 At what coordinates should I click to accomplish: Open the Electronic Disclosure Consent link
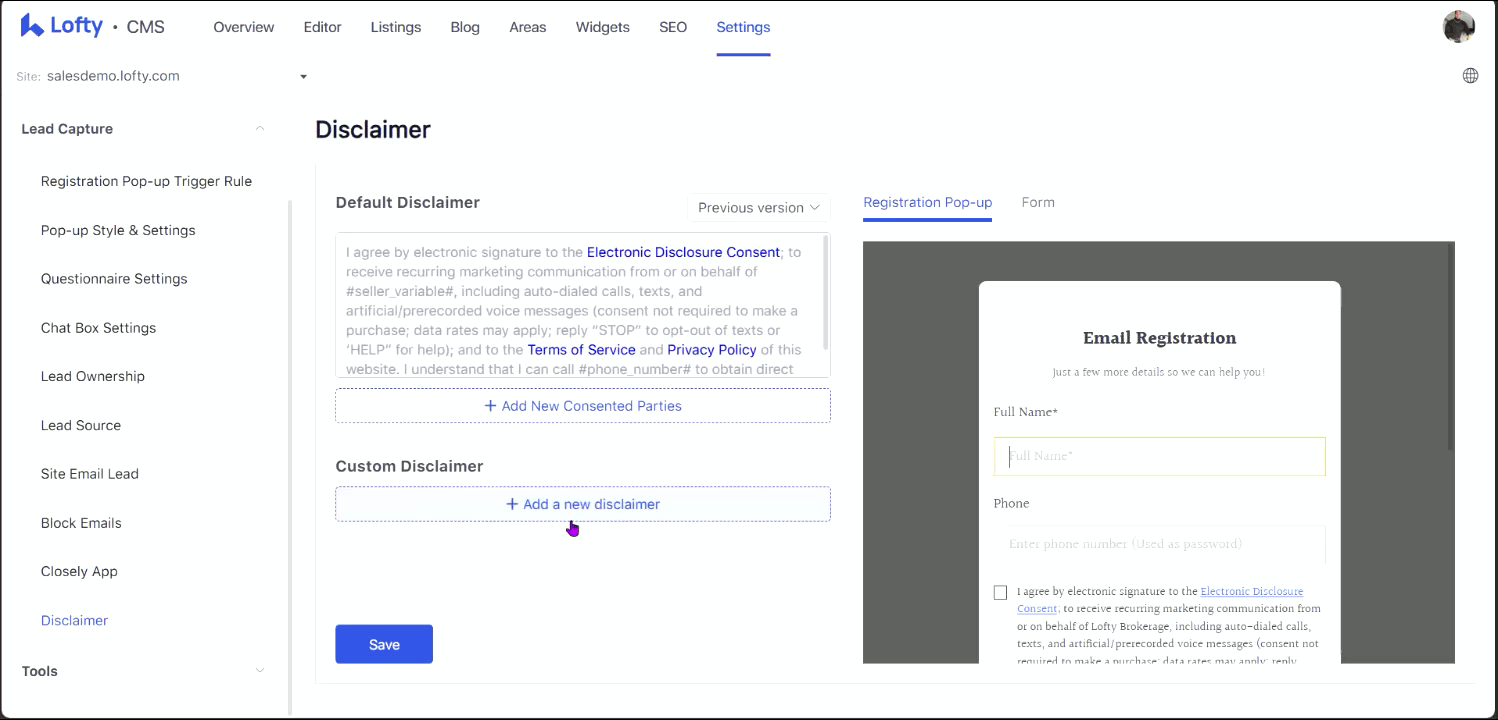[683, 252]
